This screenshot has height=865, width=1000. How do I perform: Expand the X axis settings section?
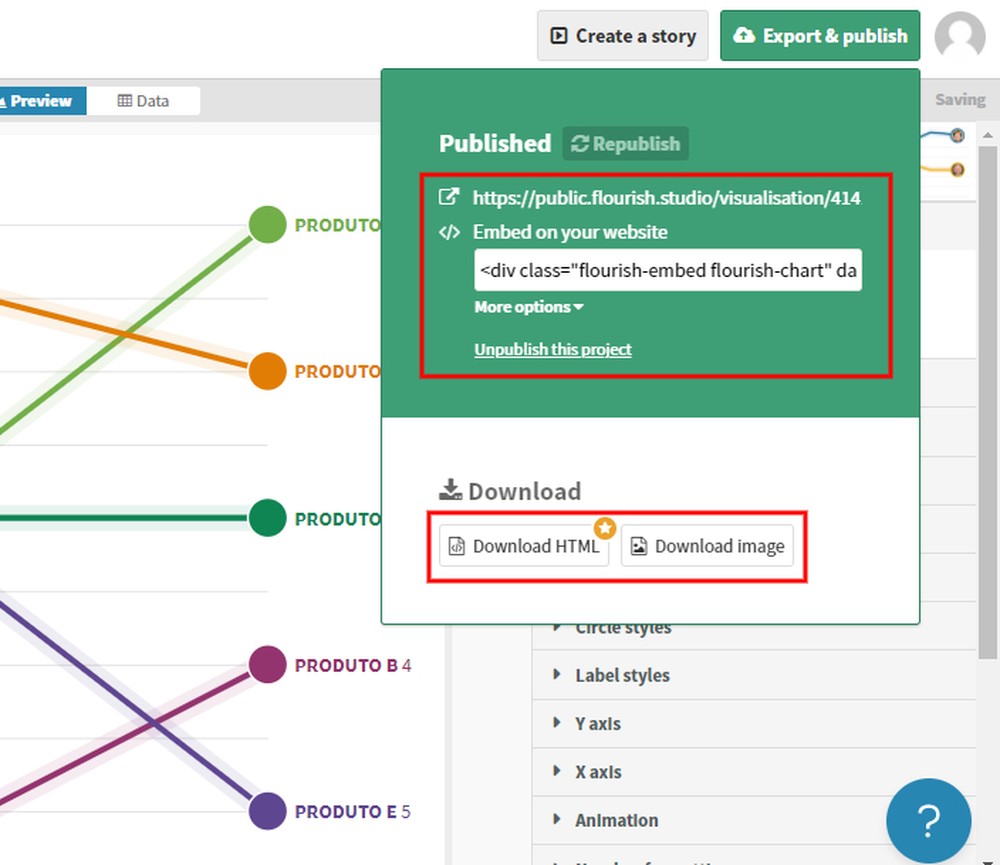tap(600, 771)
